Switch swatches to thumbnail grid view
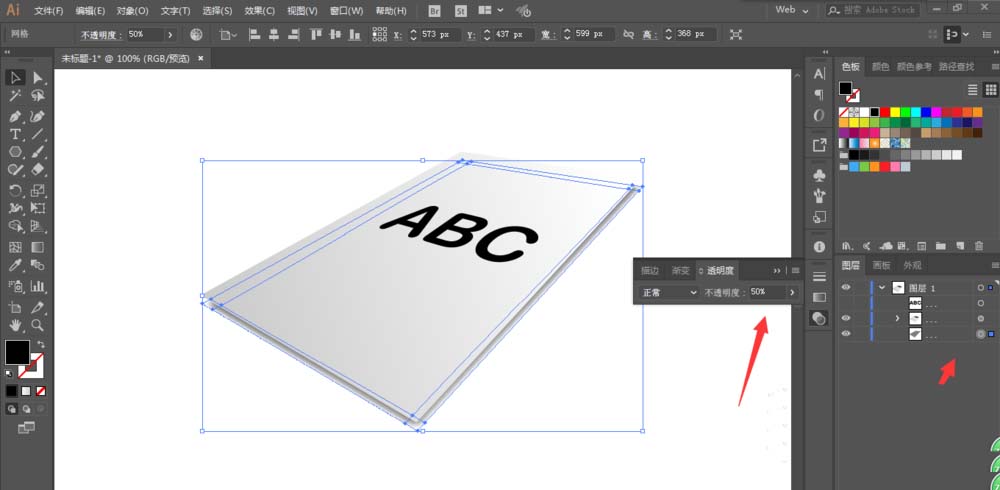 point(990,90)
